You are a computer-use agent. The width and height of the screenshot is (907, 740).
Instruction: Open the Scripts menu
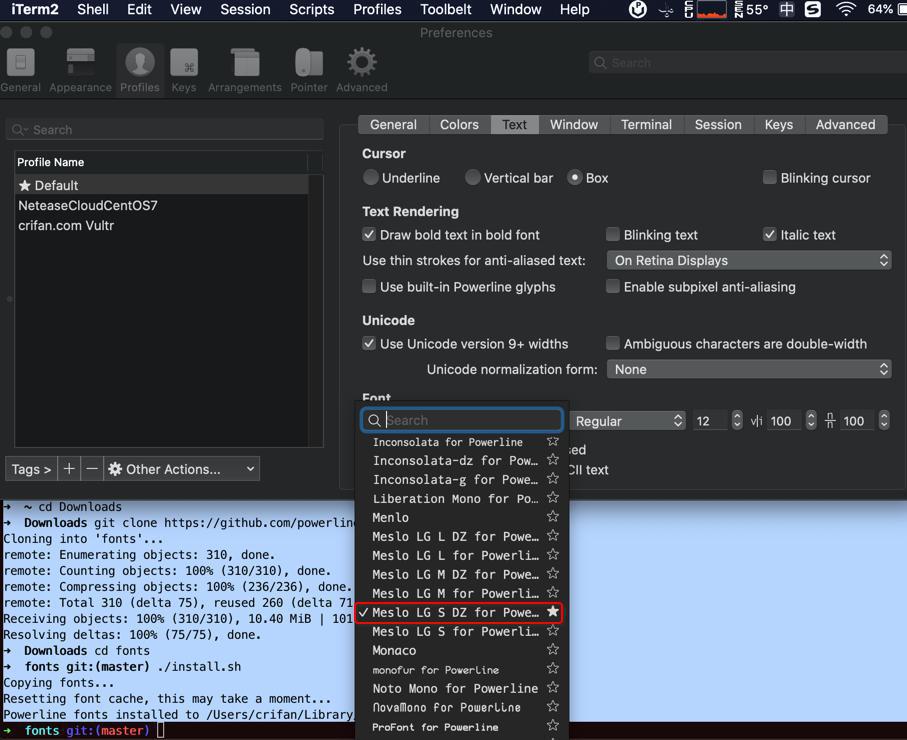point(312,9)
